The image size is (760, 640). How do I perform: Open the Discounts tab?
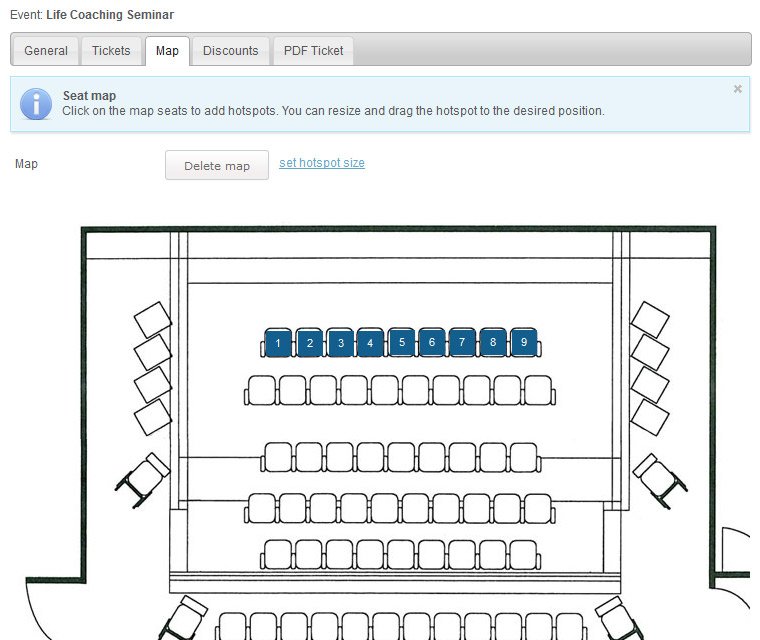click(231, 51)
